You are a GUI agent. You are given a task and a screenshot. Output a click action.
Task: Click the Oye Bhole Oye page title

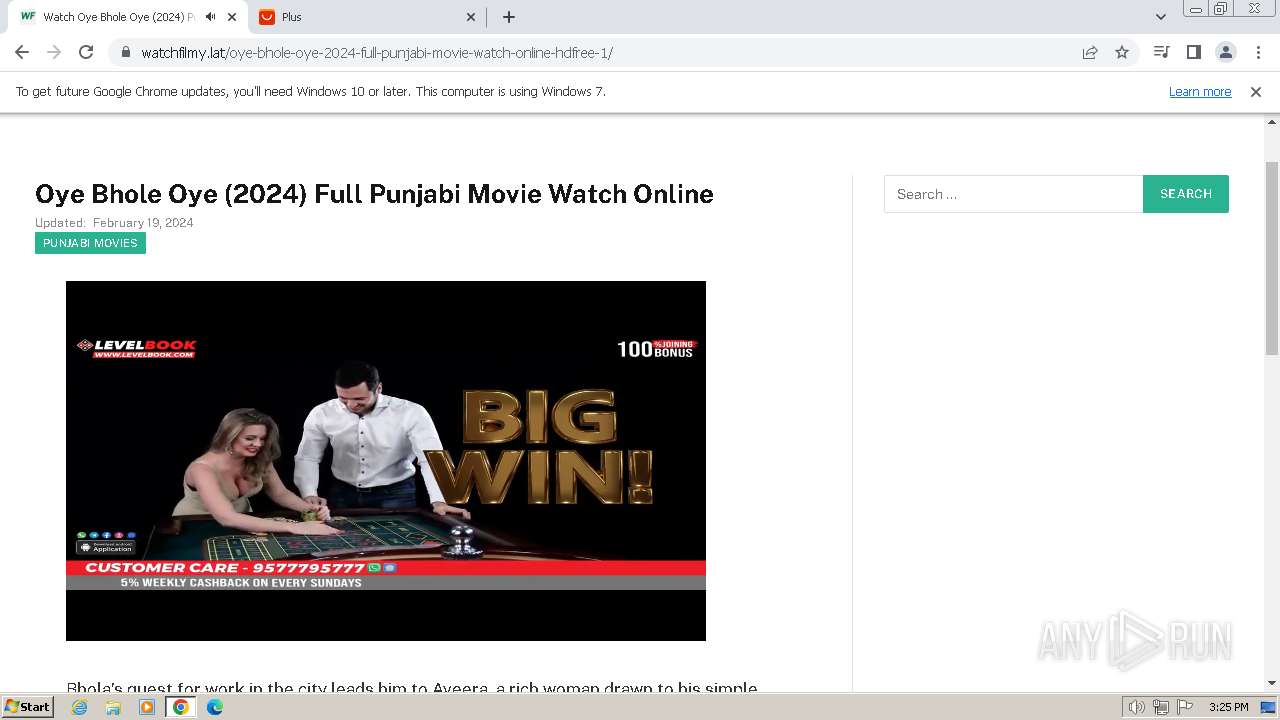coord(374,194)
